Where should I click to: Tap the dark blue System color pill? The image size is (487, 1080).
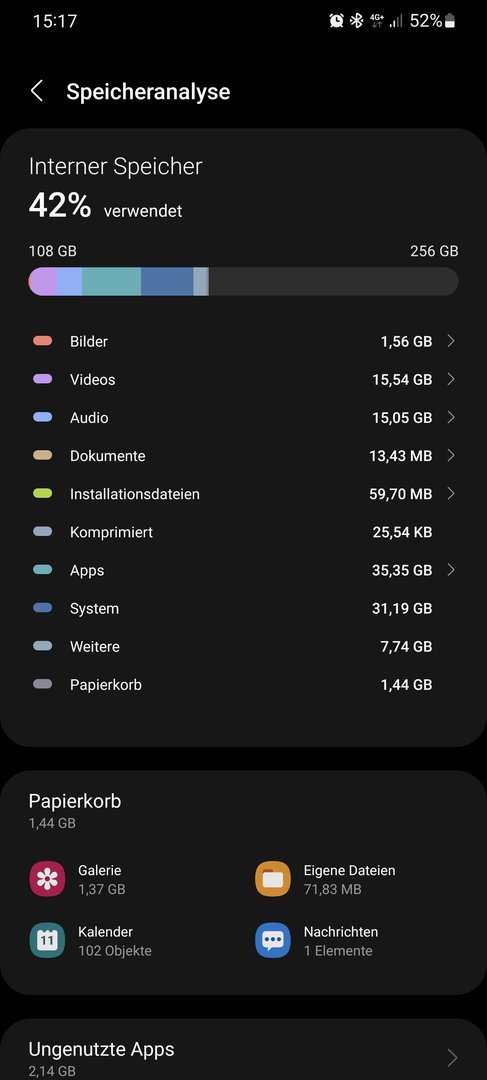tap(43, 608)
